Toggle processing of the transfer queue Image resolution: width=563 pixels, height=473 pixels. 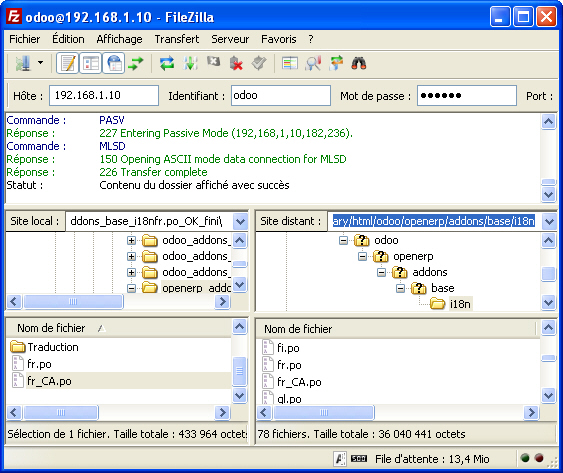tap(190, 64)
